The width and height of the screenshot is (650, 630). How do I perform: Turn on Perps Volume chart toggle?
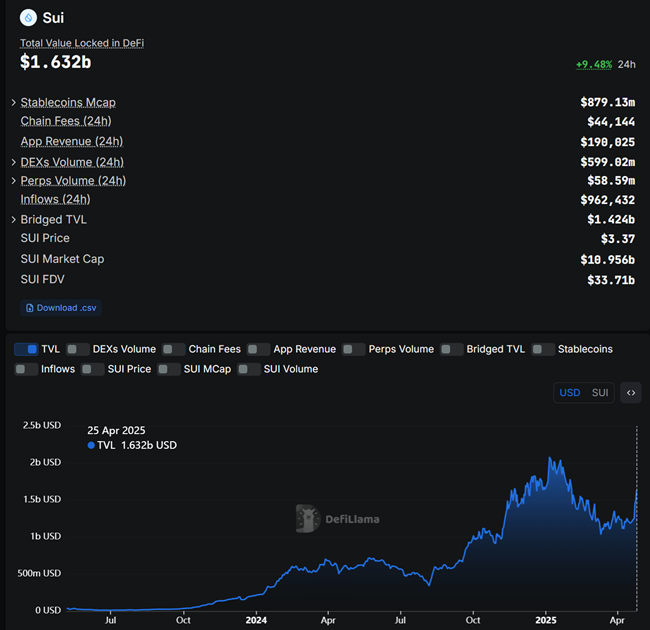354,349
